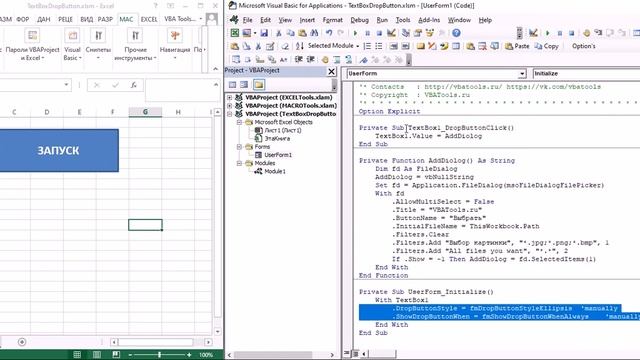Image resolution: width=640 pixels, height=360 pixels.
Task: Click the ЗАПУСК button on the Excel sheet
Action: pyautogui.click(x=58, y=150)
